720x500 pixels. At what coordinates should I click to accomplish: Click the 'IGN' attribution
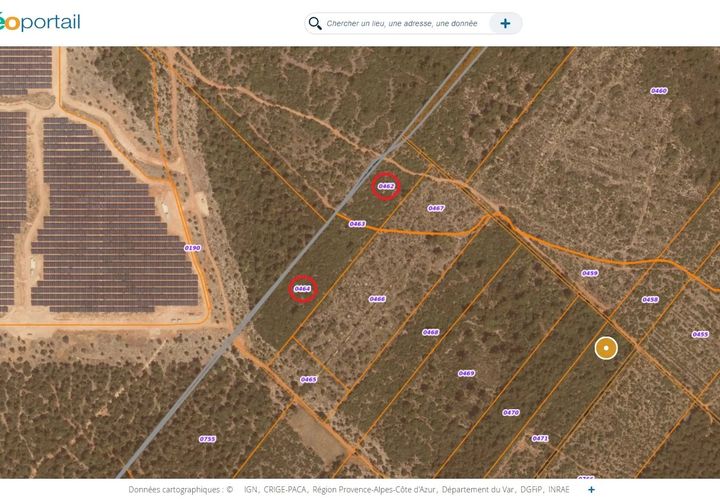tap(251, 489)
